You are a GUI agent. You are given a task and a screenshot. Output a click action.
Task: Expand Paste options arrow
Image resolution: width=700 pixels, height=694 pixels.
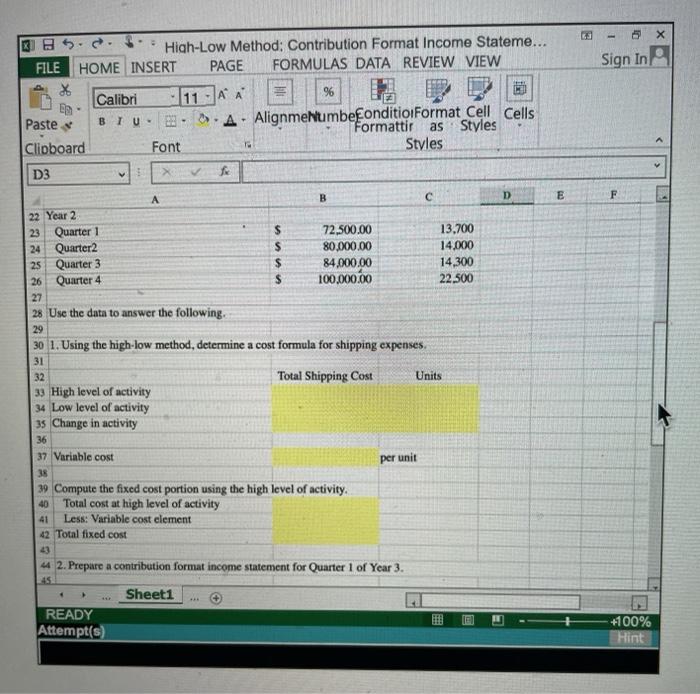pos(41,134)
